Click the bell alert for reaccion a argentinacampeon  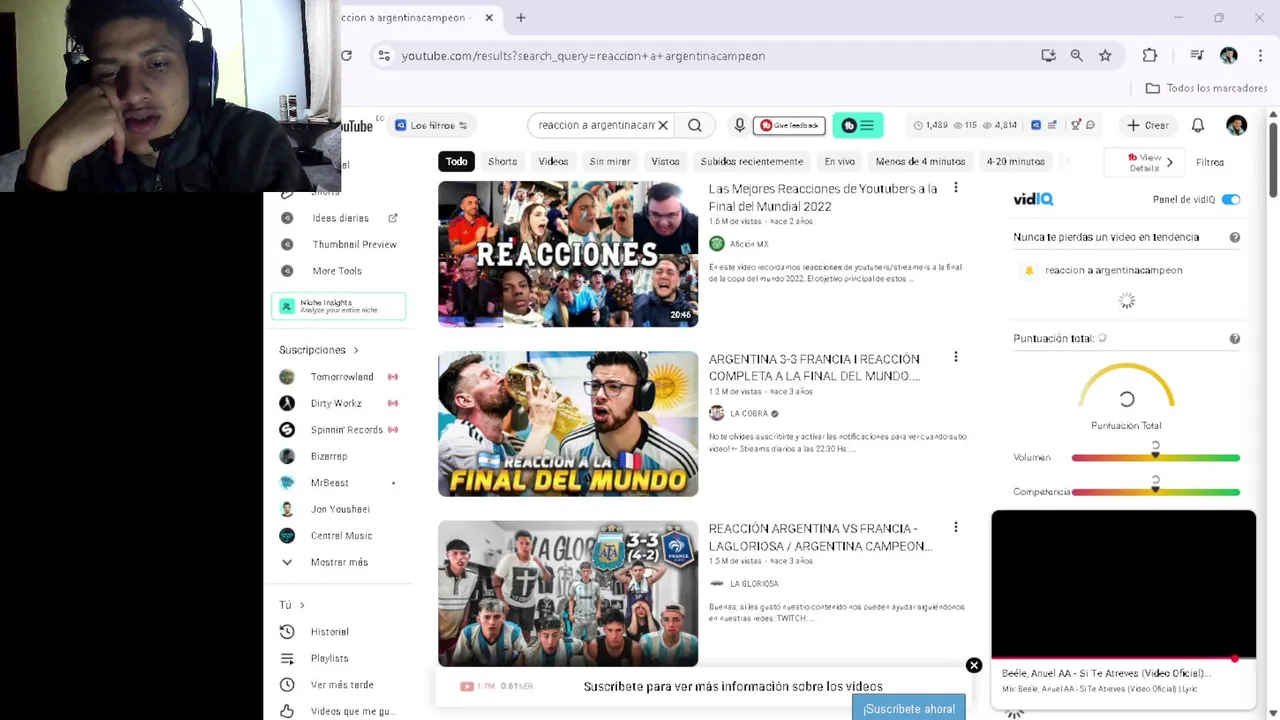1028,270
